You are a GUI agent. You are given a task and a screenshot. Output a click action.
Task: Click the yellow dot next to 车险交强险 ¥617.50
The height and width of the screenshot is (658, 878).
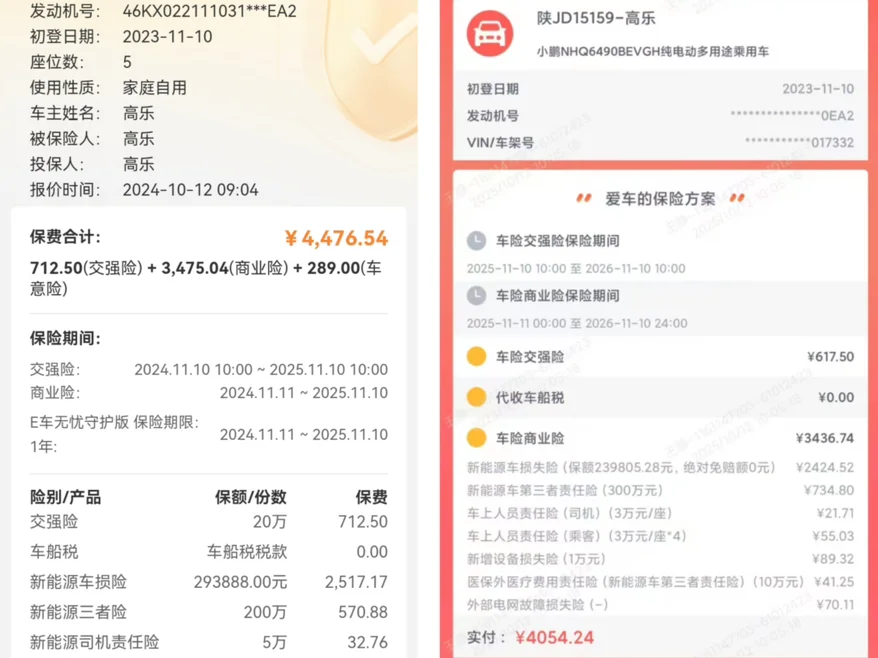pyautogui.click(x=477, y=356)
